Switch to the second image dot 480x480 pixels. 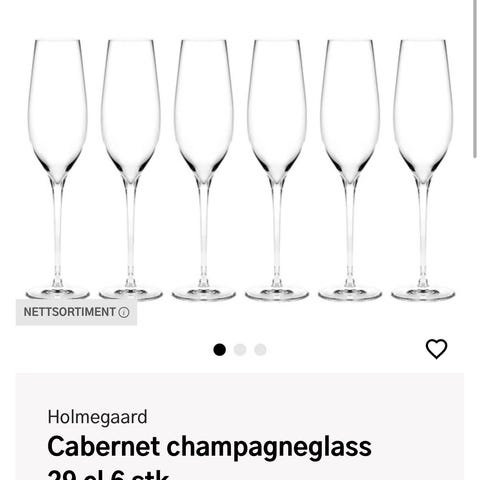click(240, 350)
